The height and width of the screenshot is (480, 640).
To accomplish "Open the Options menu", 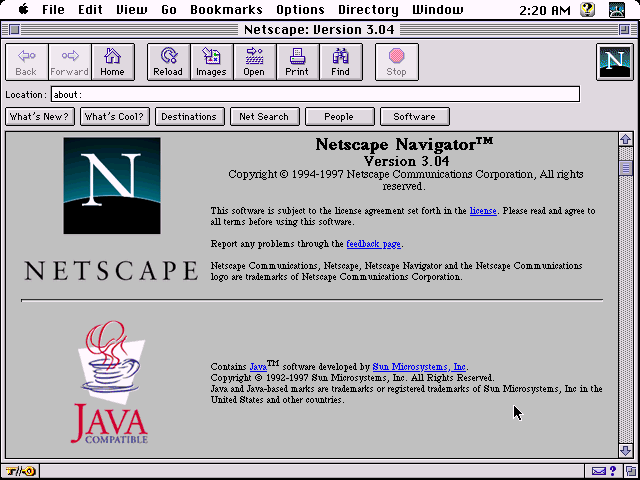I will (300, 10).
